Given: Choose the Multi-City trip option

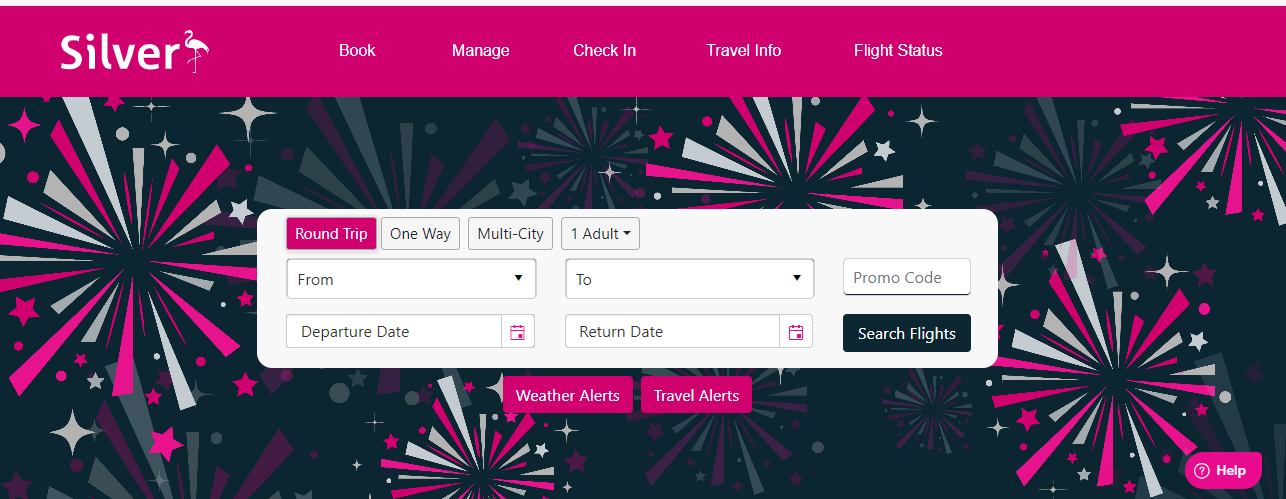Looking at the screenshot, I should click(510, 234).
